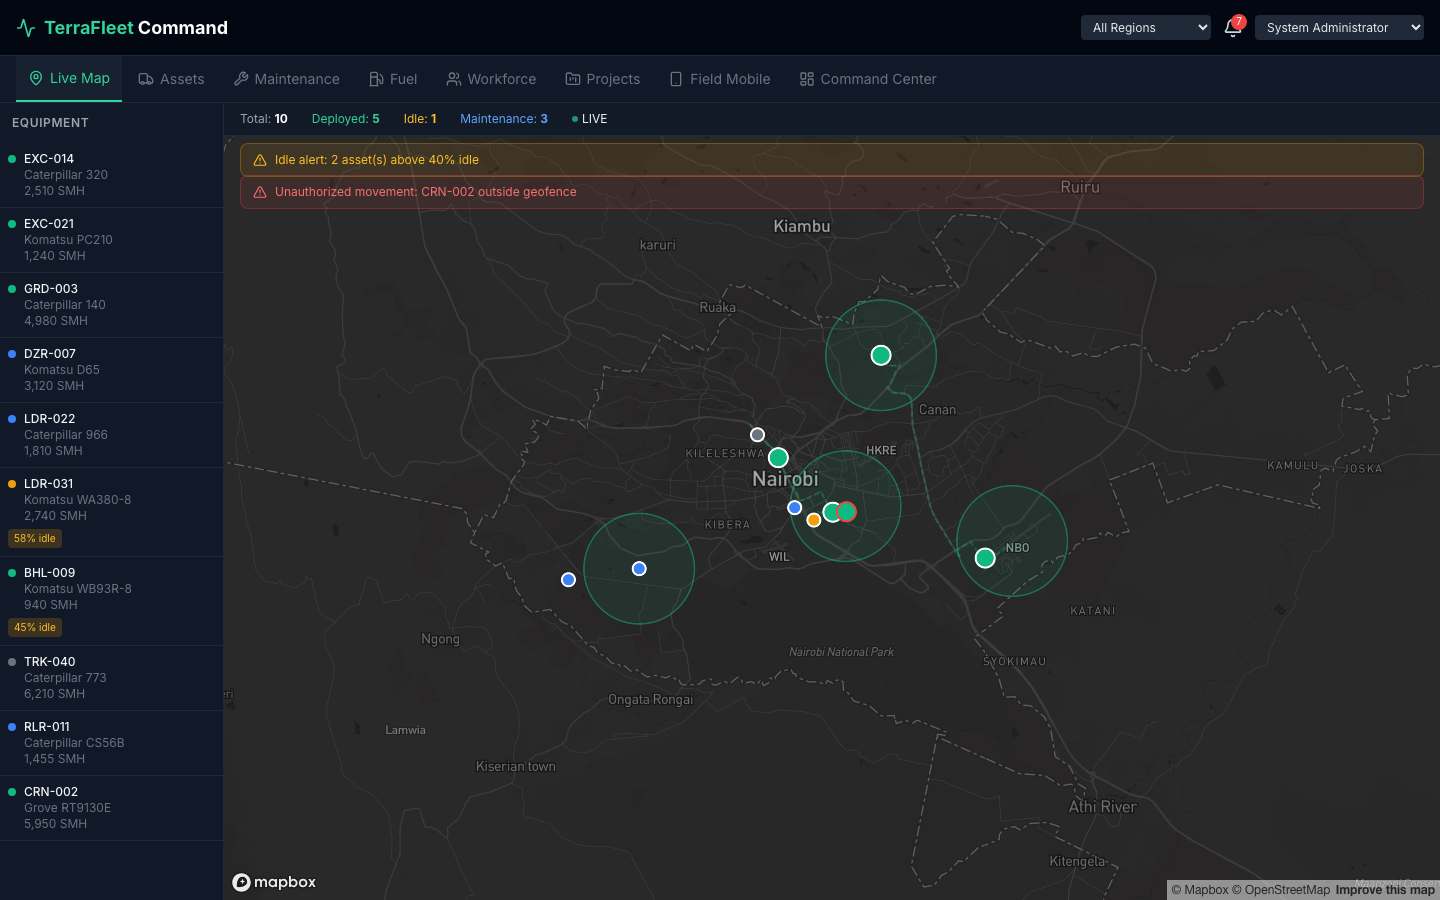Select the green marker in the northern geofence

(881, 355)
